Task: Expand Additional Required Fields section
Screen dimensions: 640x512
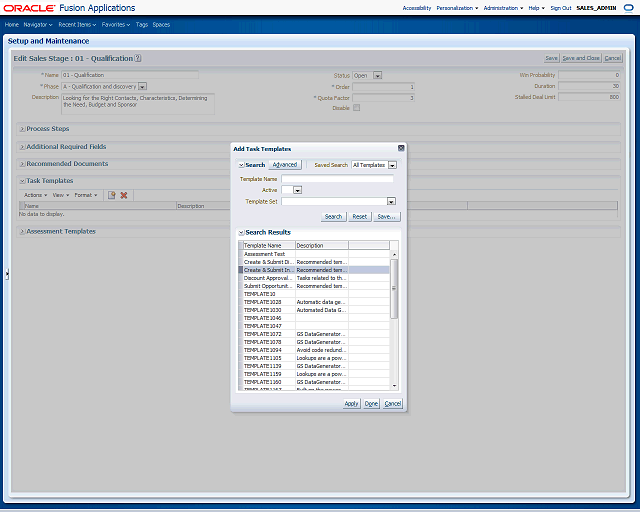Action: [x=22, y=147]
